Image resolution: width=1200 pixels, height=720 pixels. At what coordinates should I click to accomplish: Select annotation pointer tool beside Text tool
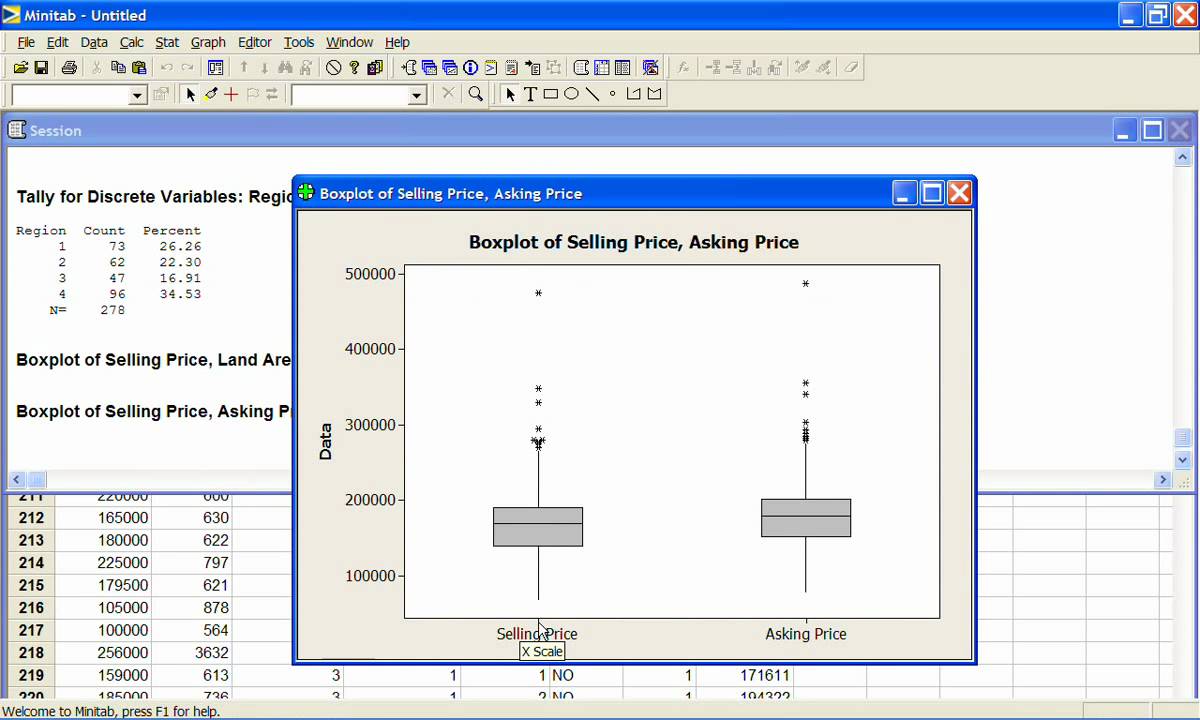pyautogui.click(x=510, y=94)
